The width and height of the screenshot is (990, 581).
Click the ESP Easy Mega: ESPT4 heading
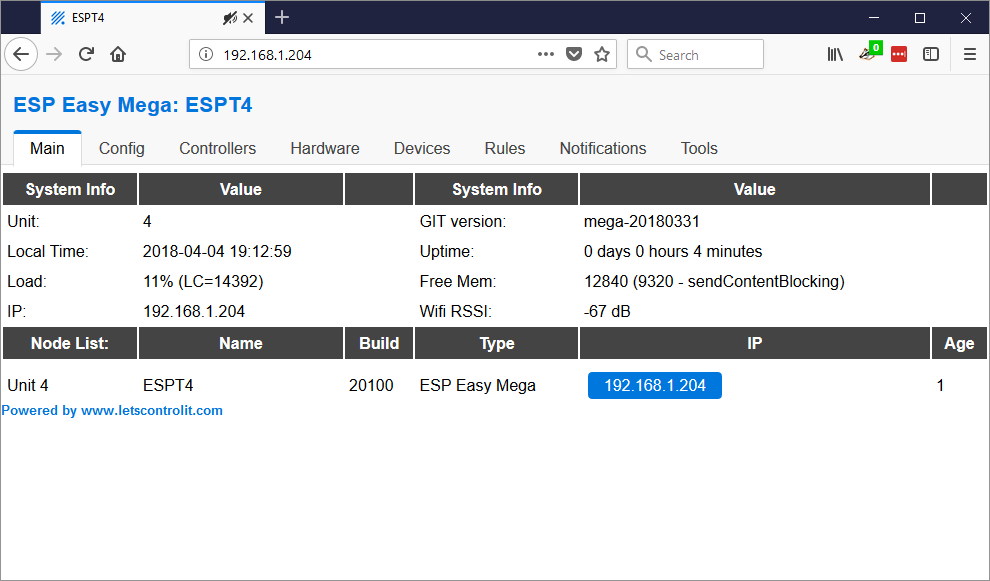coord(133,105)
